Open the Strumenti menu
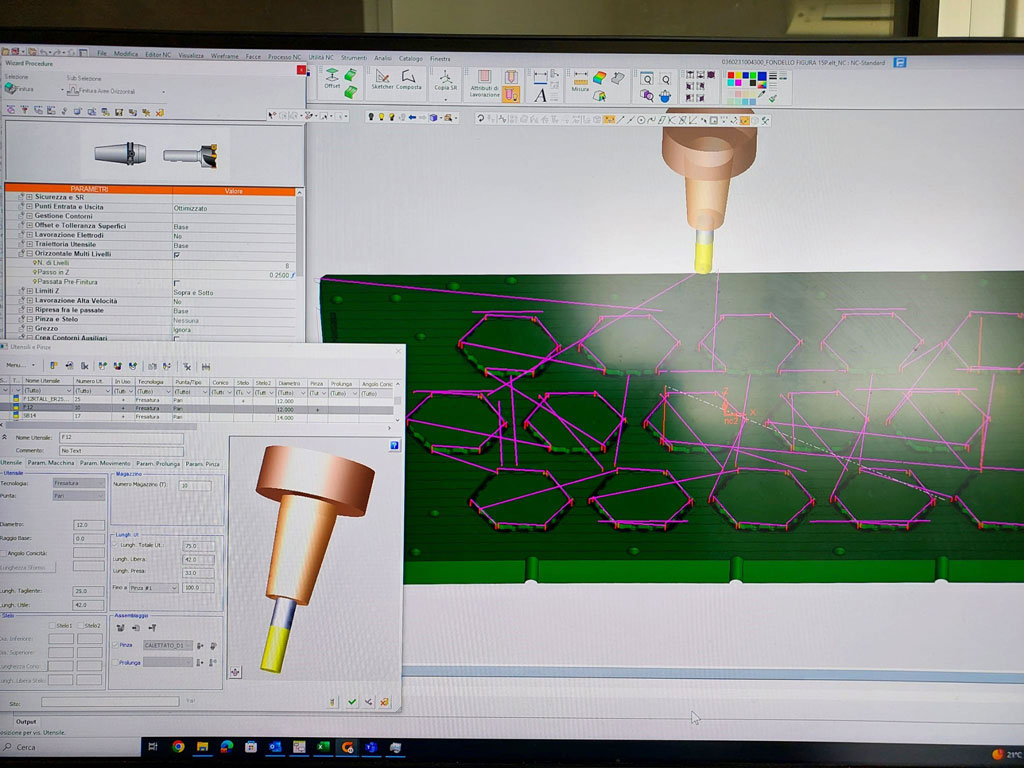Image resolution: width=1024 pixels, height=768 pixels. click(354, 57)
